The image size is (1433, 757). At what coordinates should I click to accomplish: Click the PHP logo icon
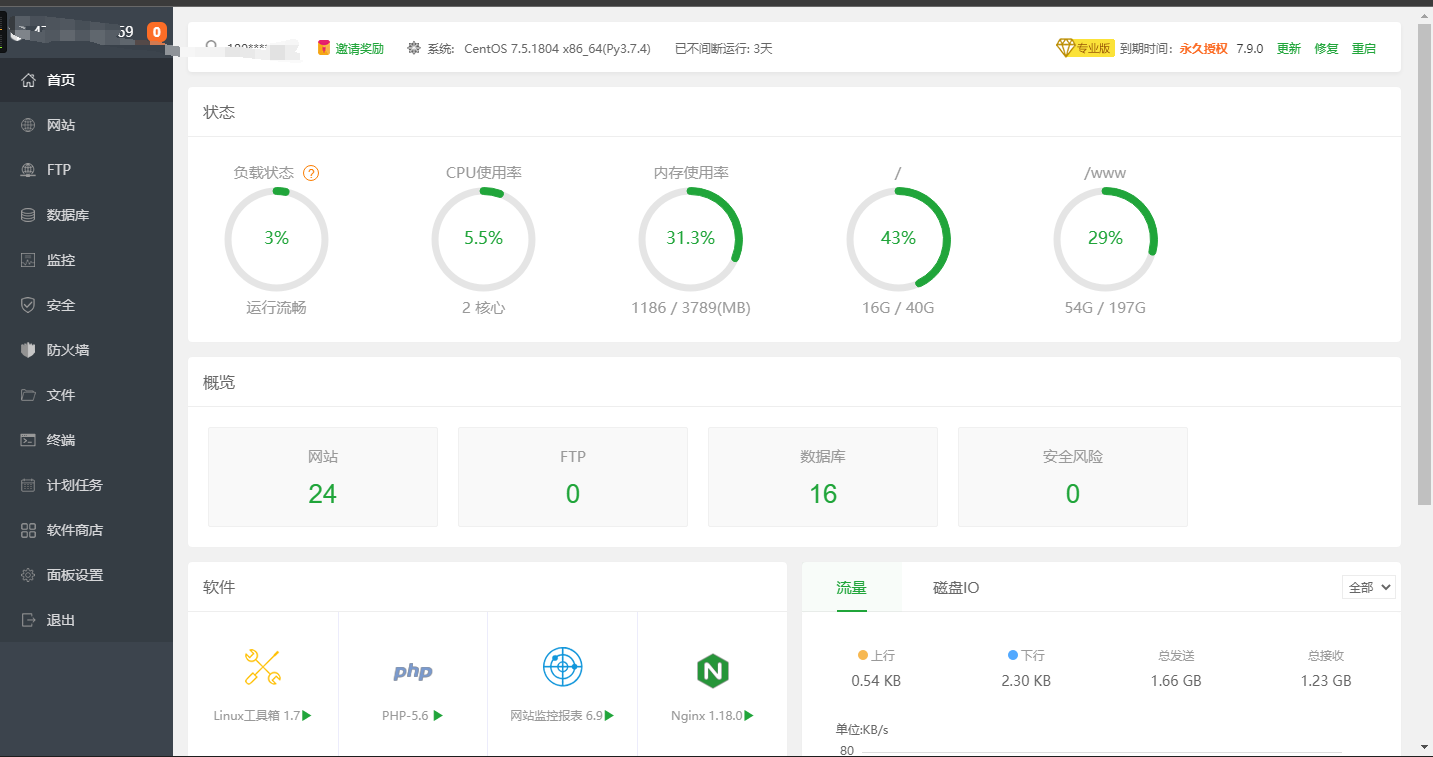tap(412, 671)
